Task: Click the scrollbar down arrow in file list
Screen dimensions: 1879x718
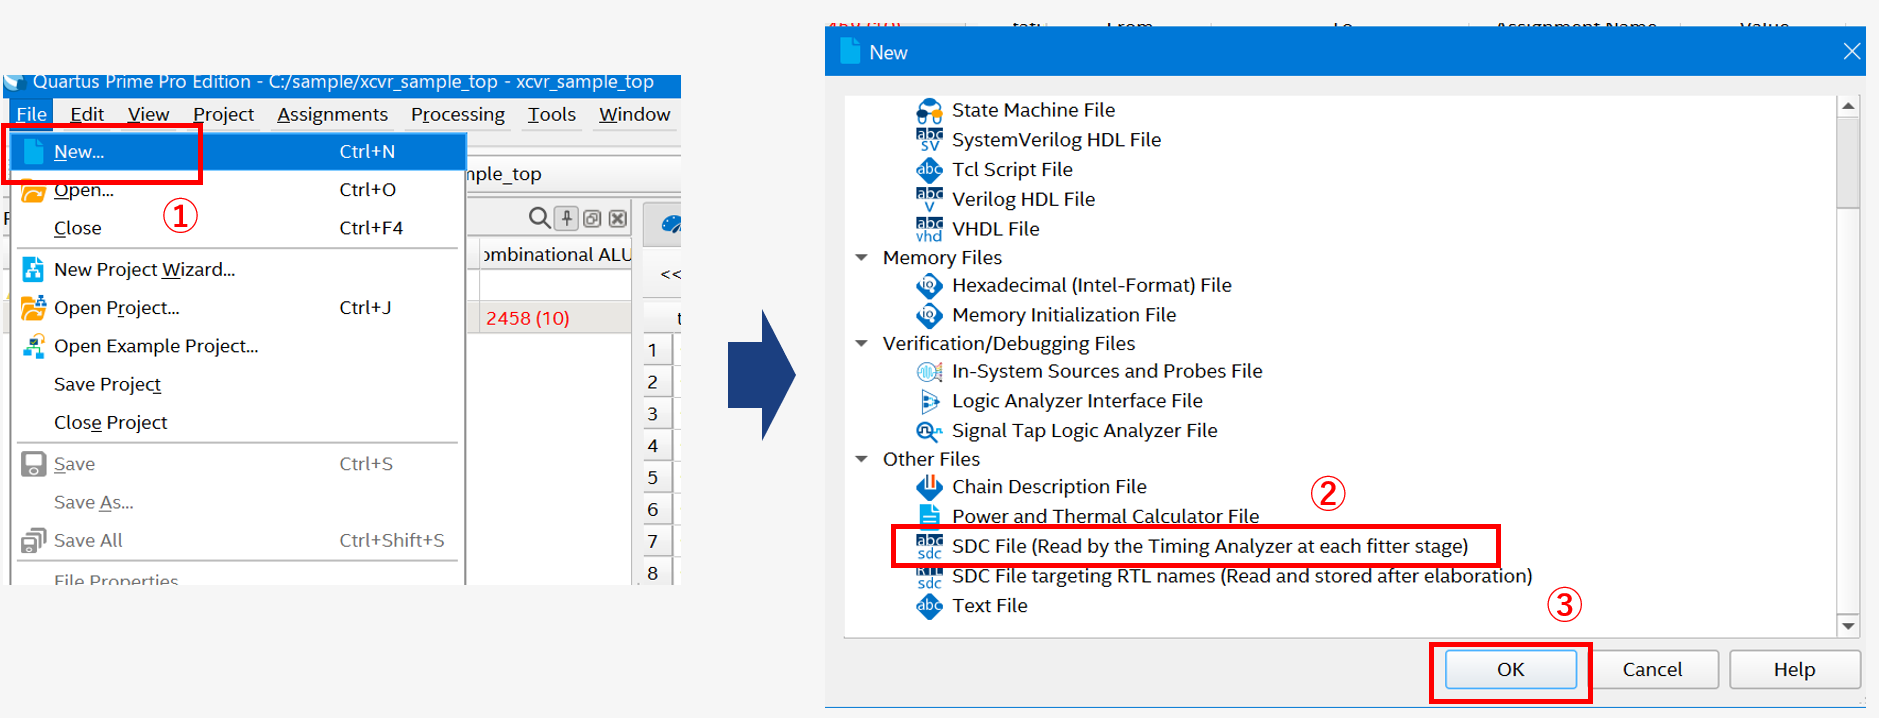Action: pyautogui.click(x=1848, y=626)
